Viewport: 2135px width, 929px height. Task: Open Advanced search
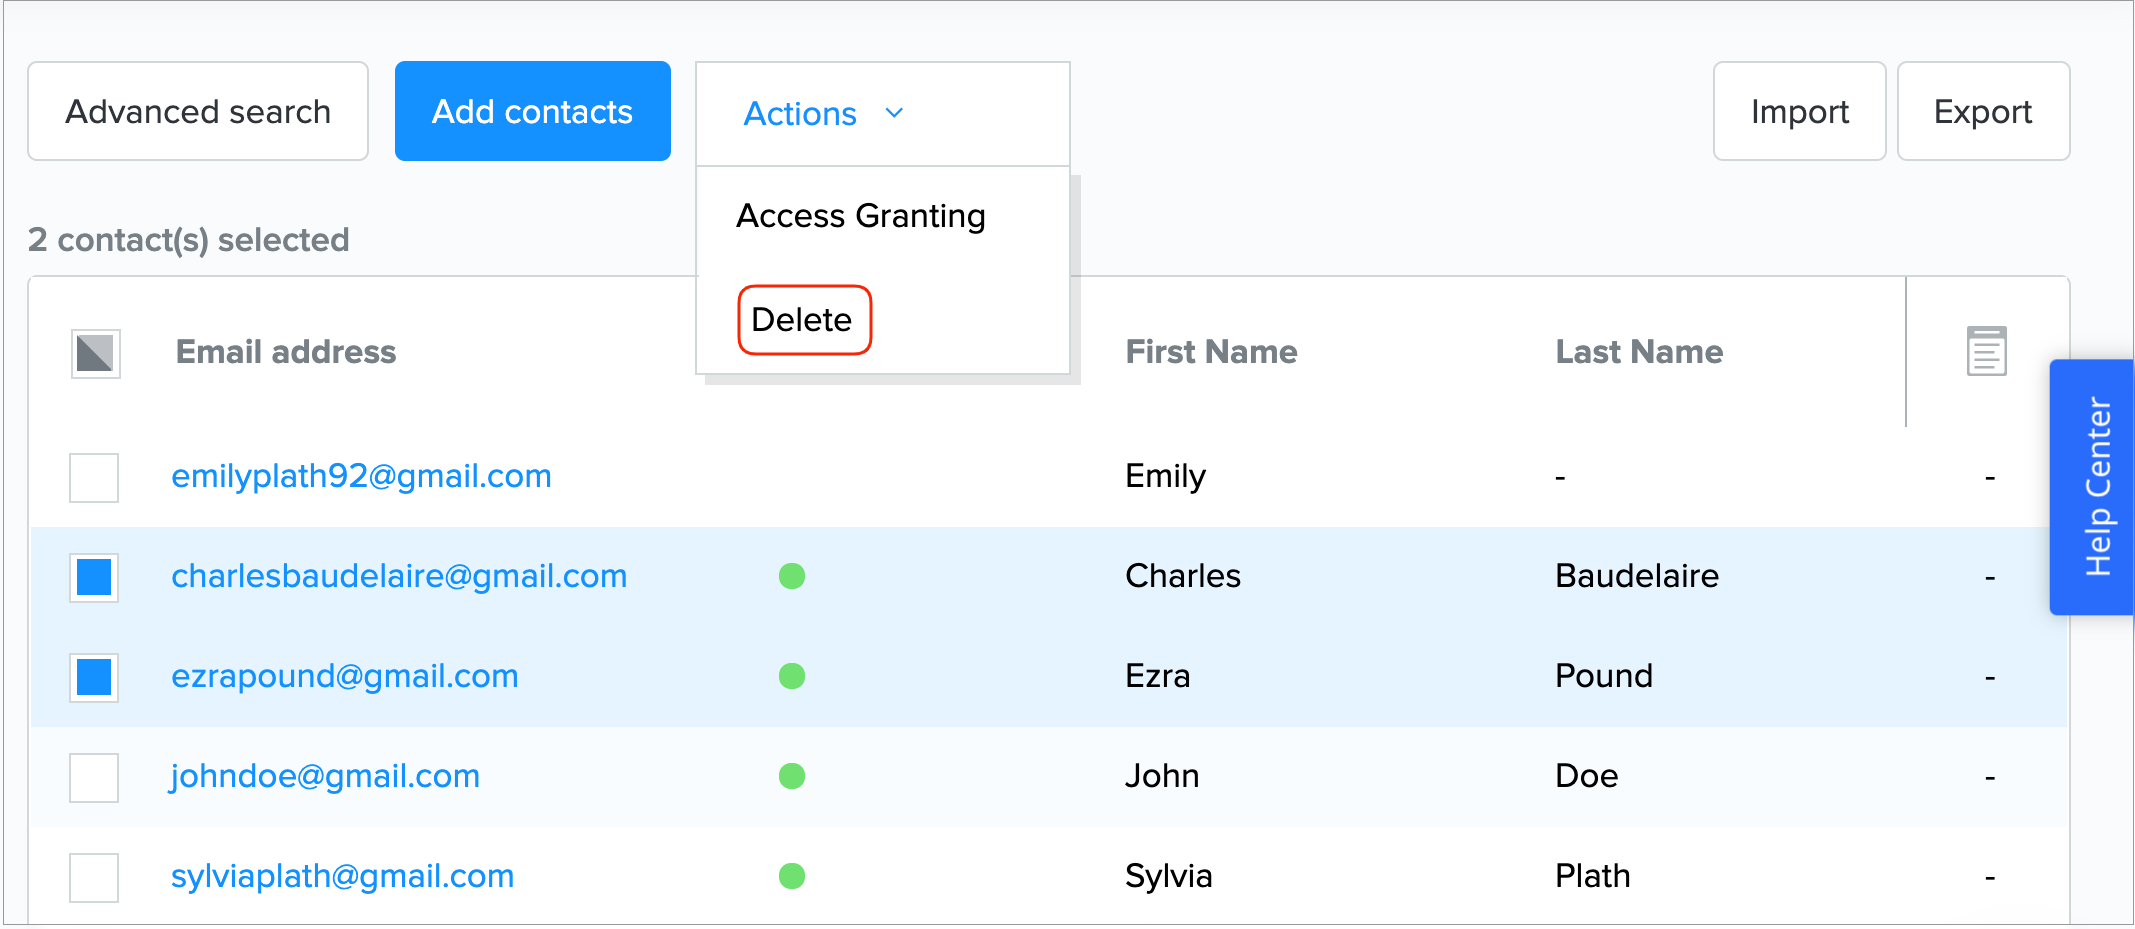pyautogui.click(x=198, y=112)
